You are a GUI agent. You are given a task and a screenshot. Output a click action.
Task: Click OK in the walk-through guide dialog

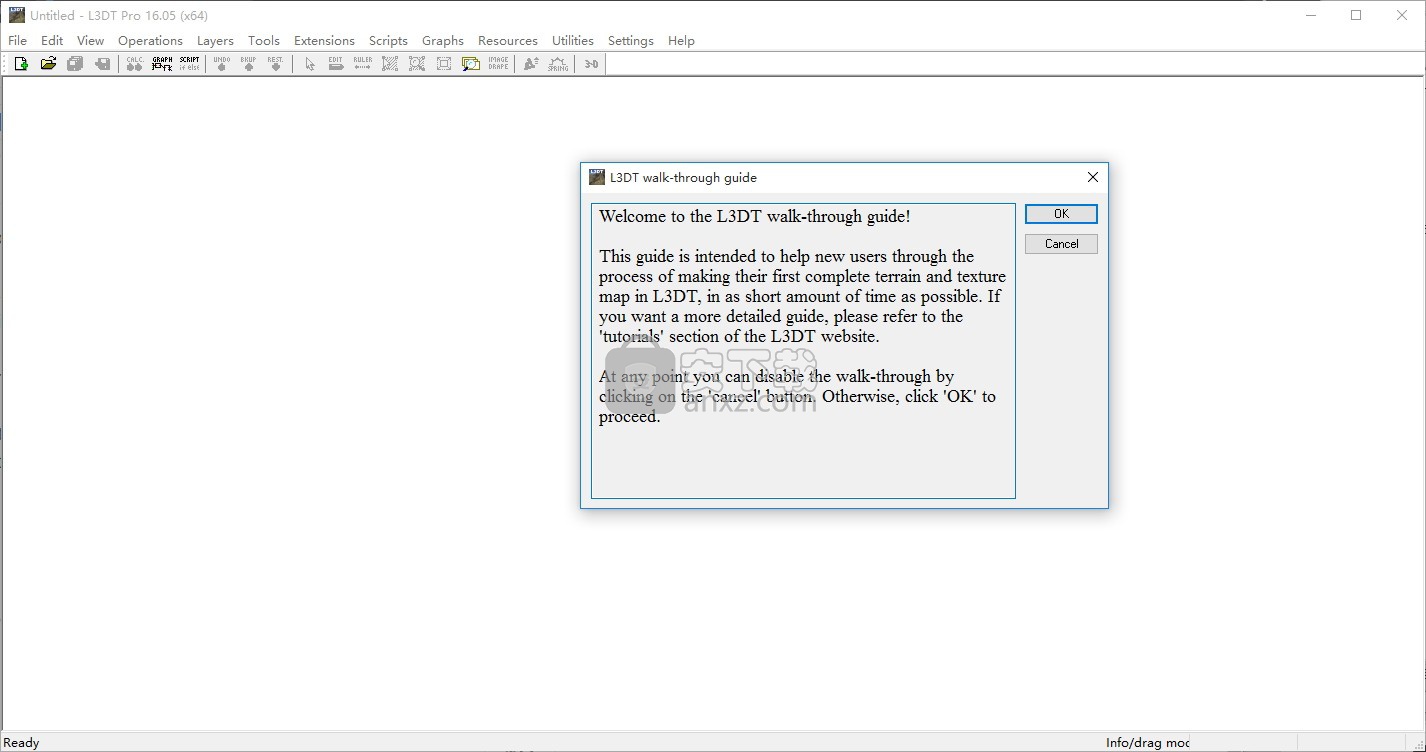tap(1061, 214)
